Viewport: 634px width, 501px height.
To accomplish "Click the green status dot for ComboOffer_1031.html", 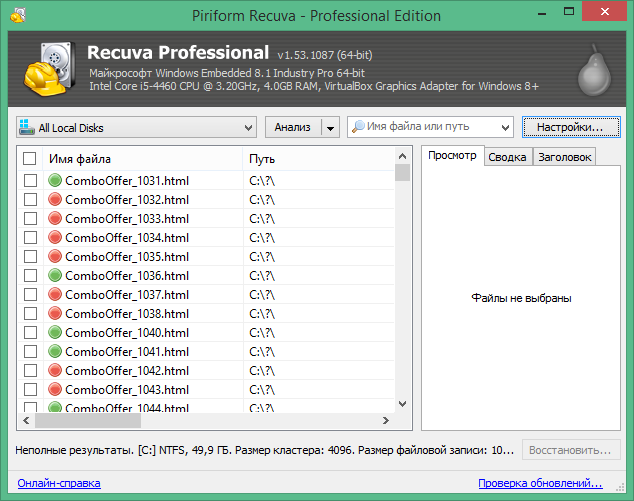I will [55, 180].
